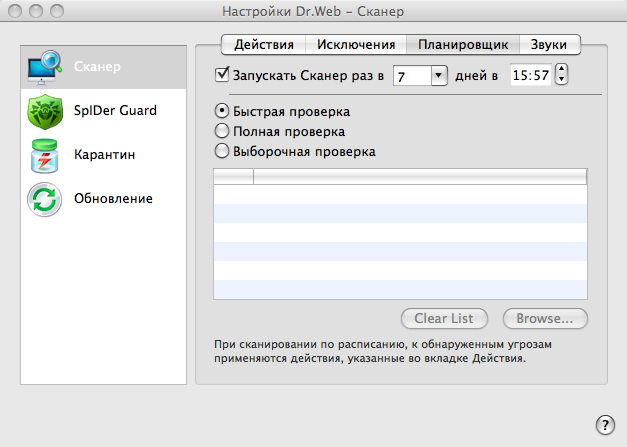Select Быстрая проверка radio button
Viewport: 627px width, 447px height.
coord(222,111)
